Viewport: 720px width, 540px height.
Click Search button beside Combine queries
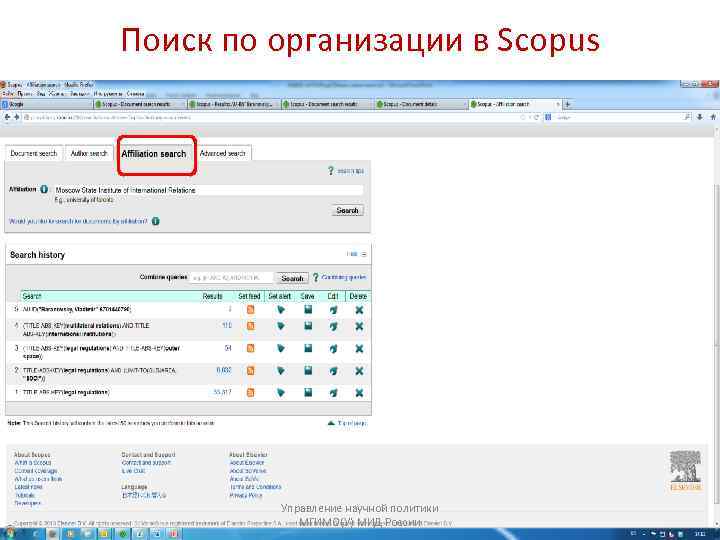(x=292, y=278)
